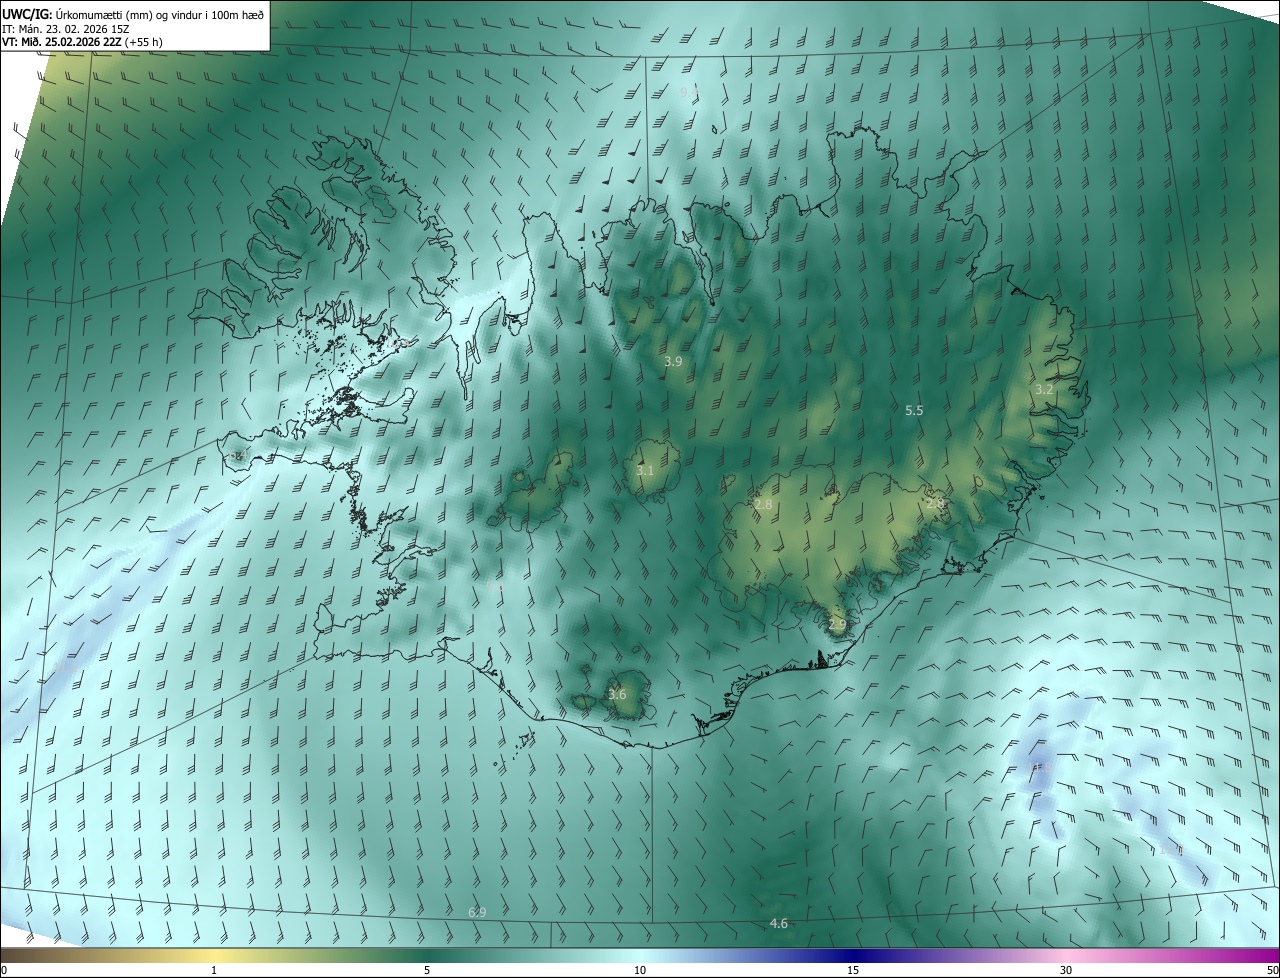The image size is (1280, 978).
Task: Click the colour scale tick label 0
Action: pyautogui.click(x=4, y=970)
